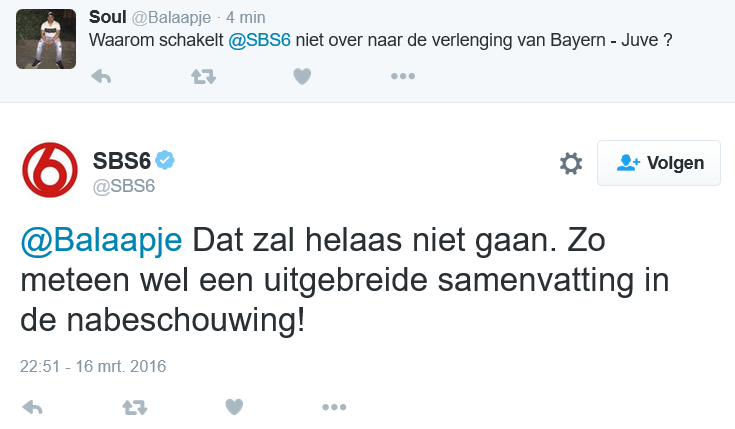
Task: Open the SBS6 account name
Action: point(122,161)
